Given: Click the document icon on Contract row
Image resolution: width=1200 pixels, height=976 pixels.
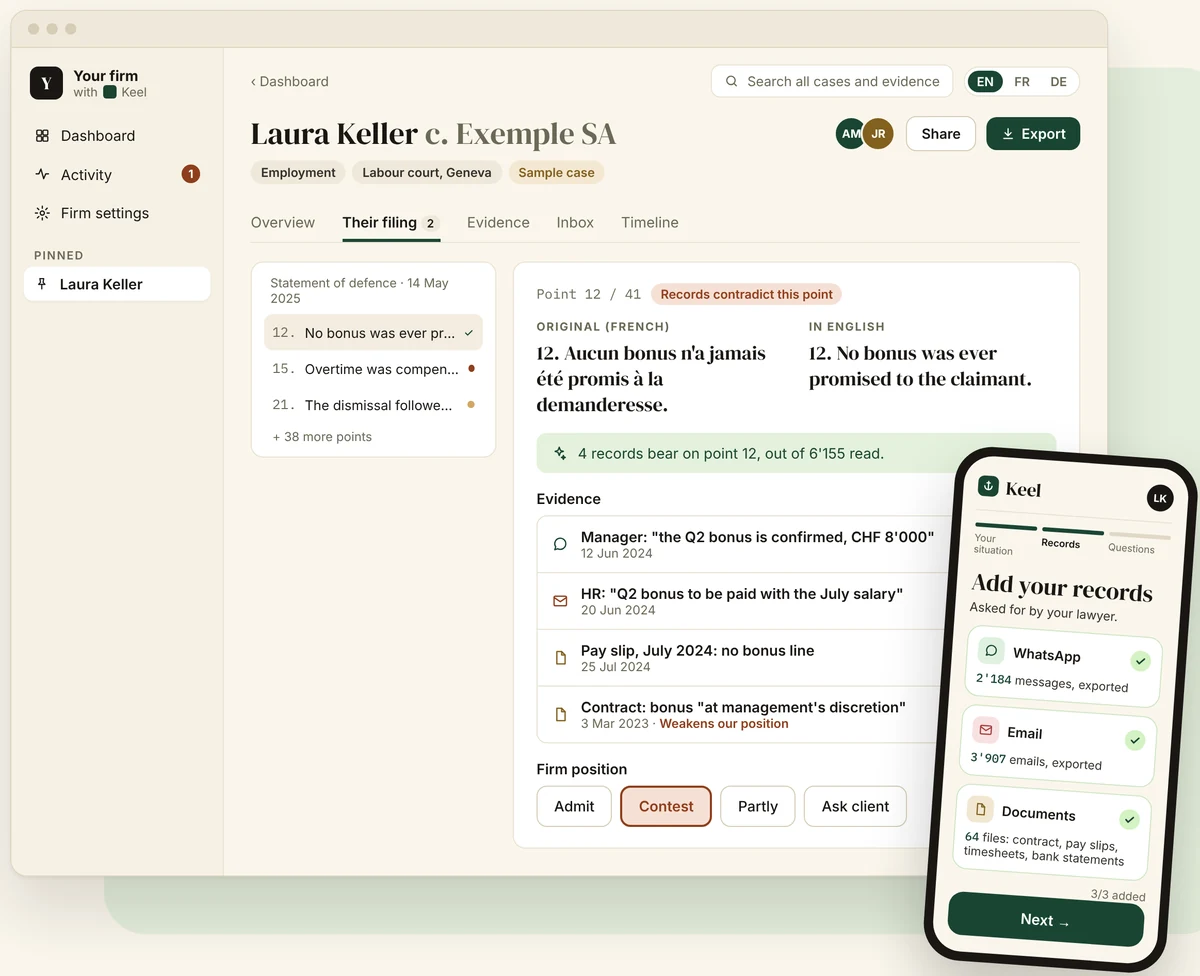Looking at the screenshot, I should coord(560,714).
